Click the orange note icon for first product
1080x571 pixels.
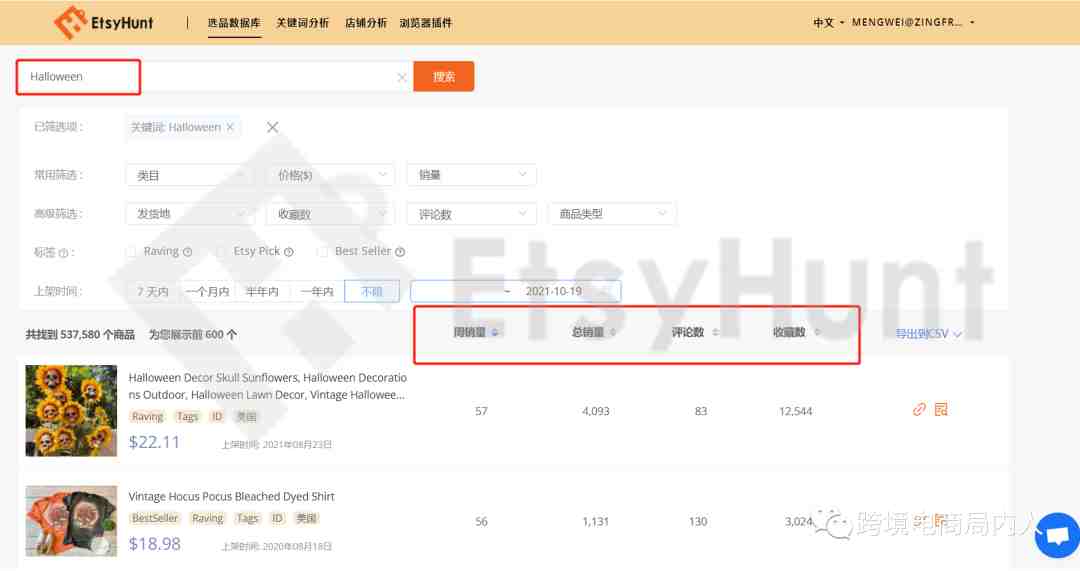point(941,410)
